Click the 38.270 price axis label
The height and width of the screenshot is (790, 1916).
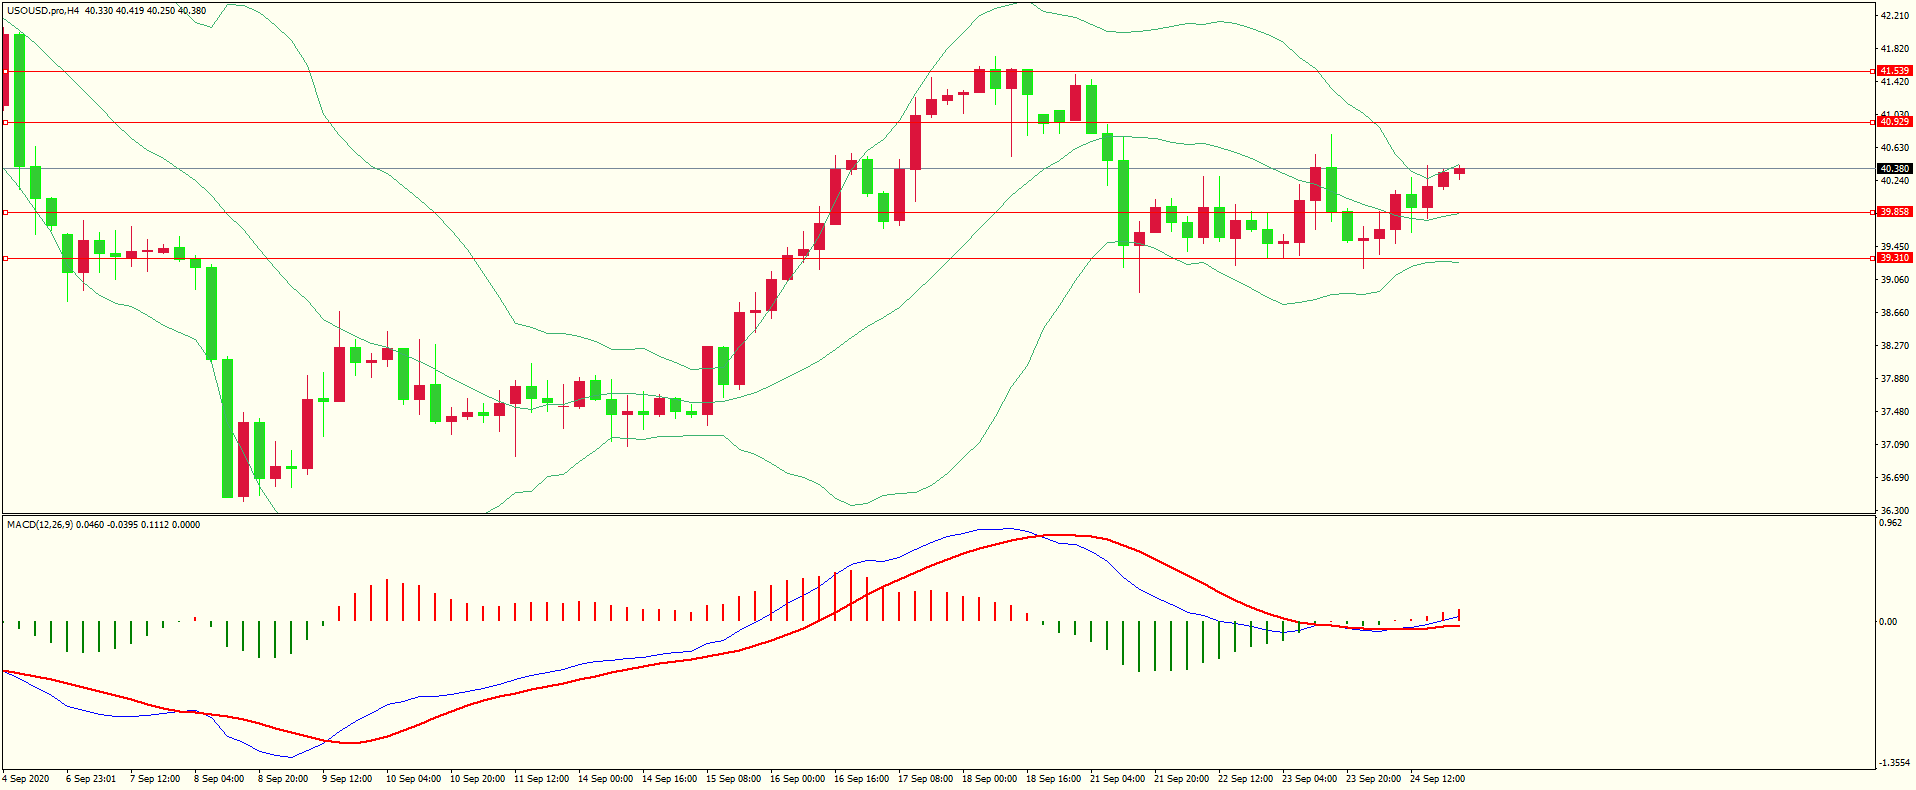1895,346
